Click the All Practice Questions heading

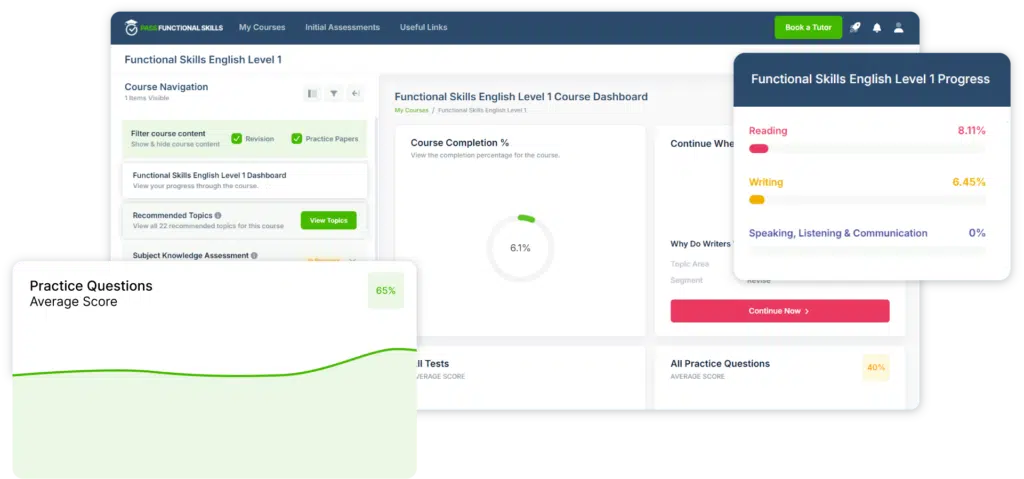coord(720,364)
